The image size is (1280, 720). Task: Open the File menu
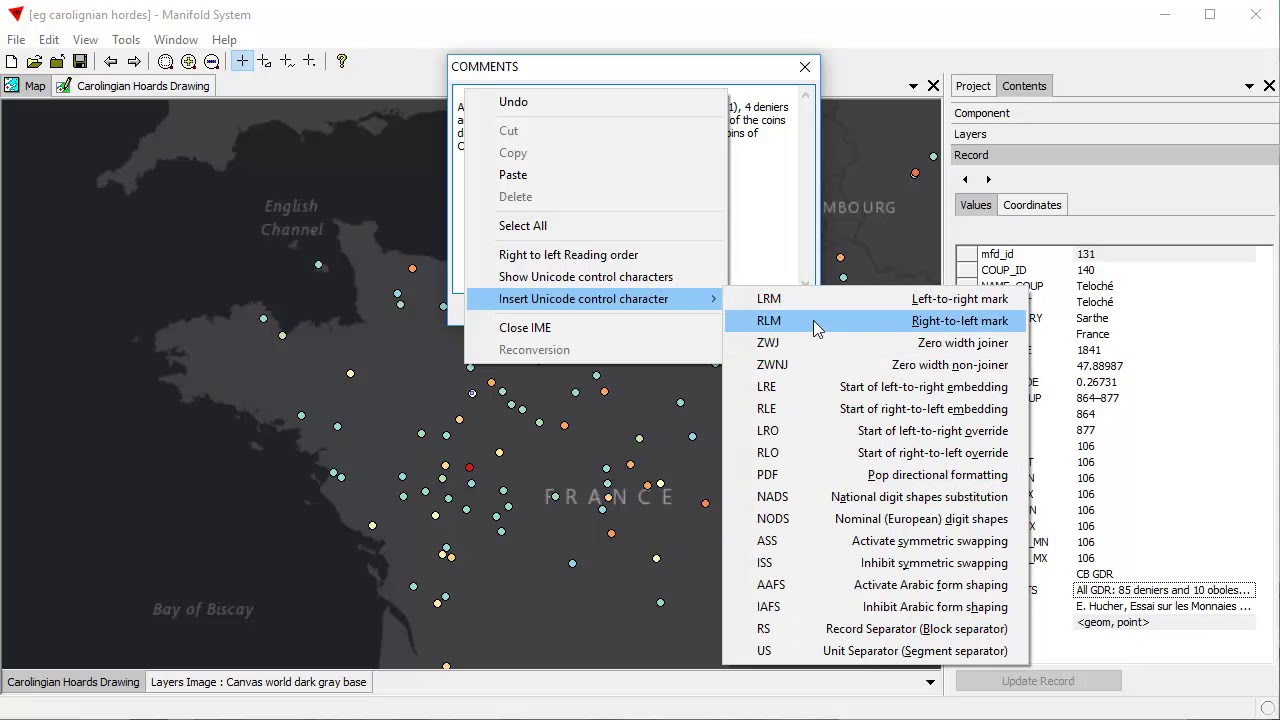pos(16,40)
